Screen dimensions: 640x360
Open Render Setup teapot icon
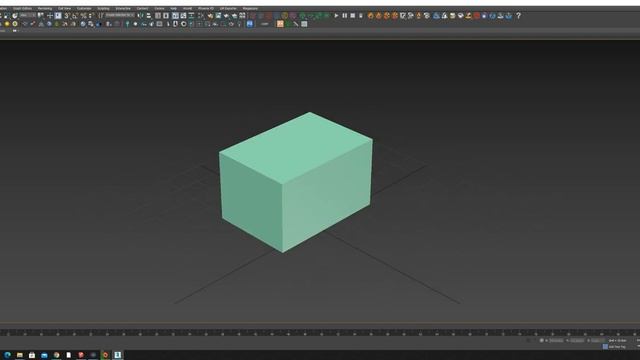(x=210, y=16)
